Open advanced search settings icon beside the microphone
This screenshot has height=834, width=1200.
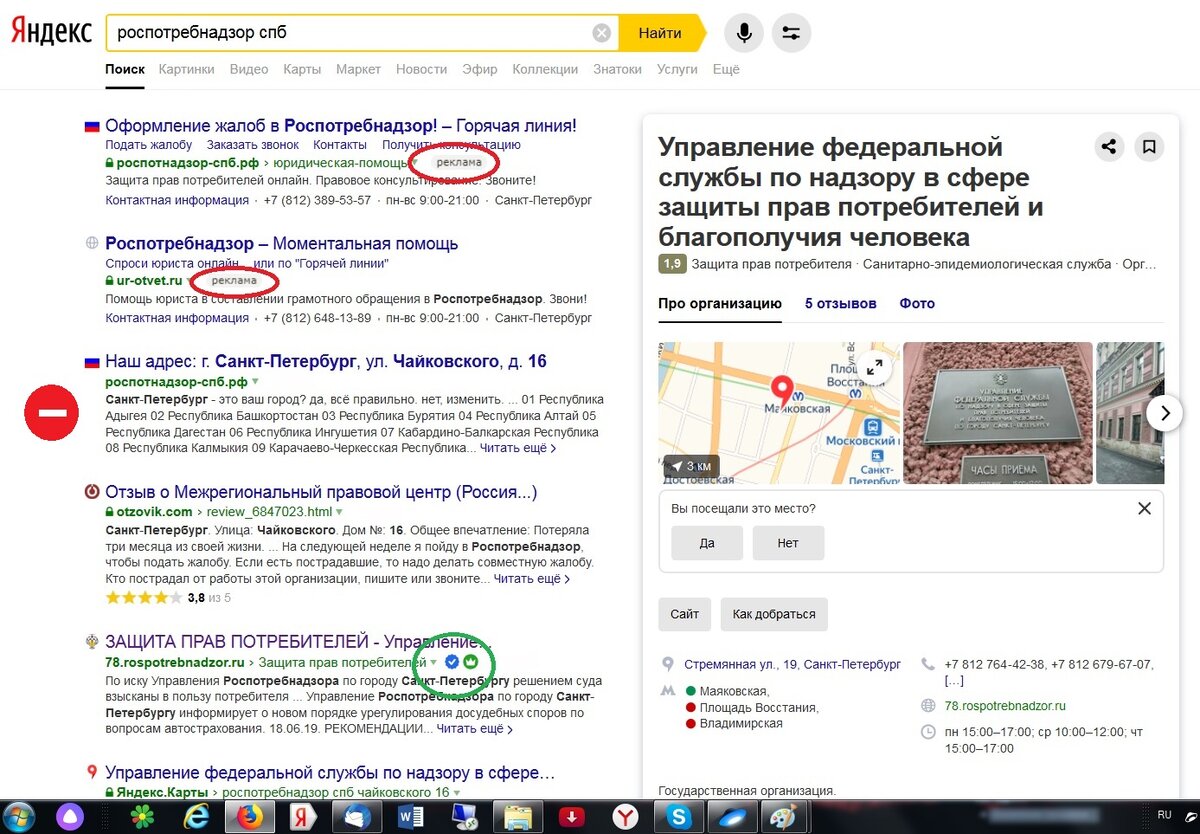pyautogui.click(x=791, y=32)
